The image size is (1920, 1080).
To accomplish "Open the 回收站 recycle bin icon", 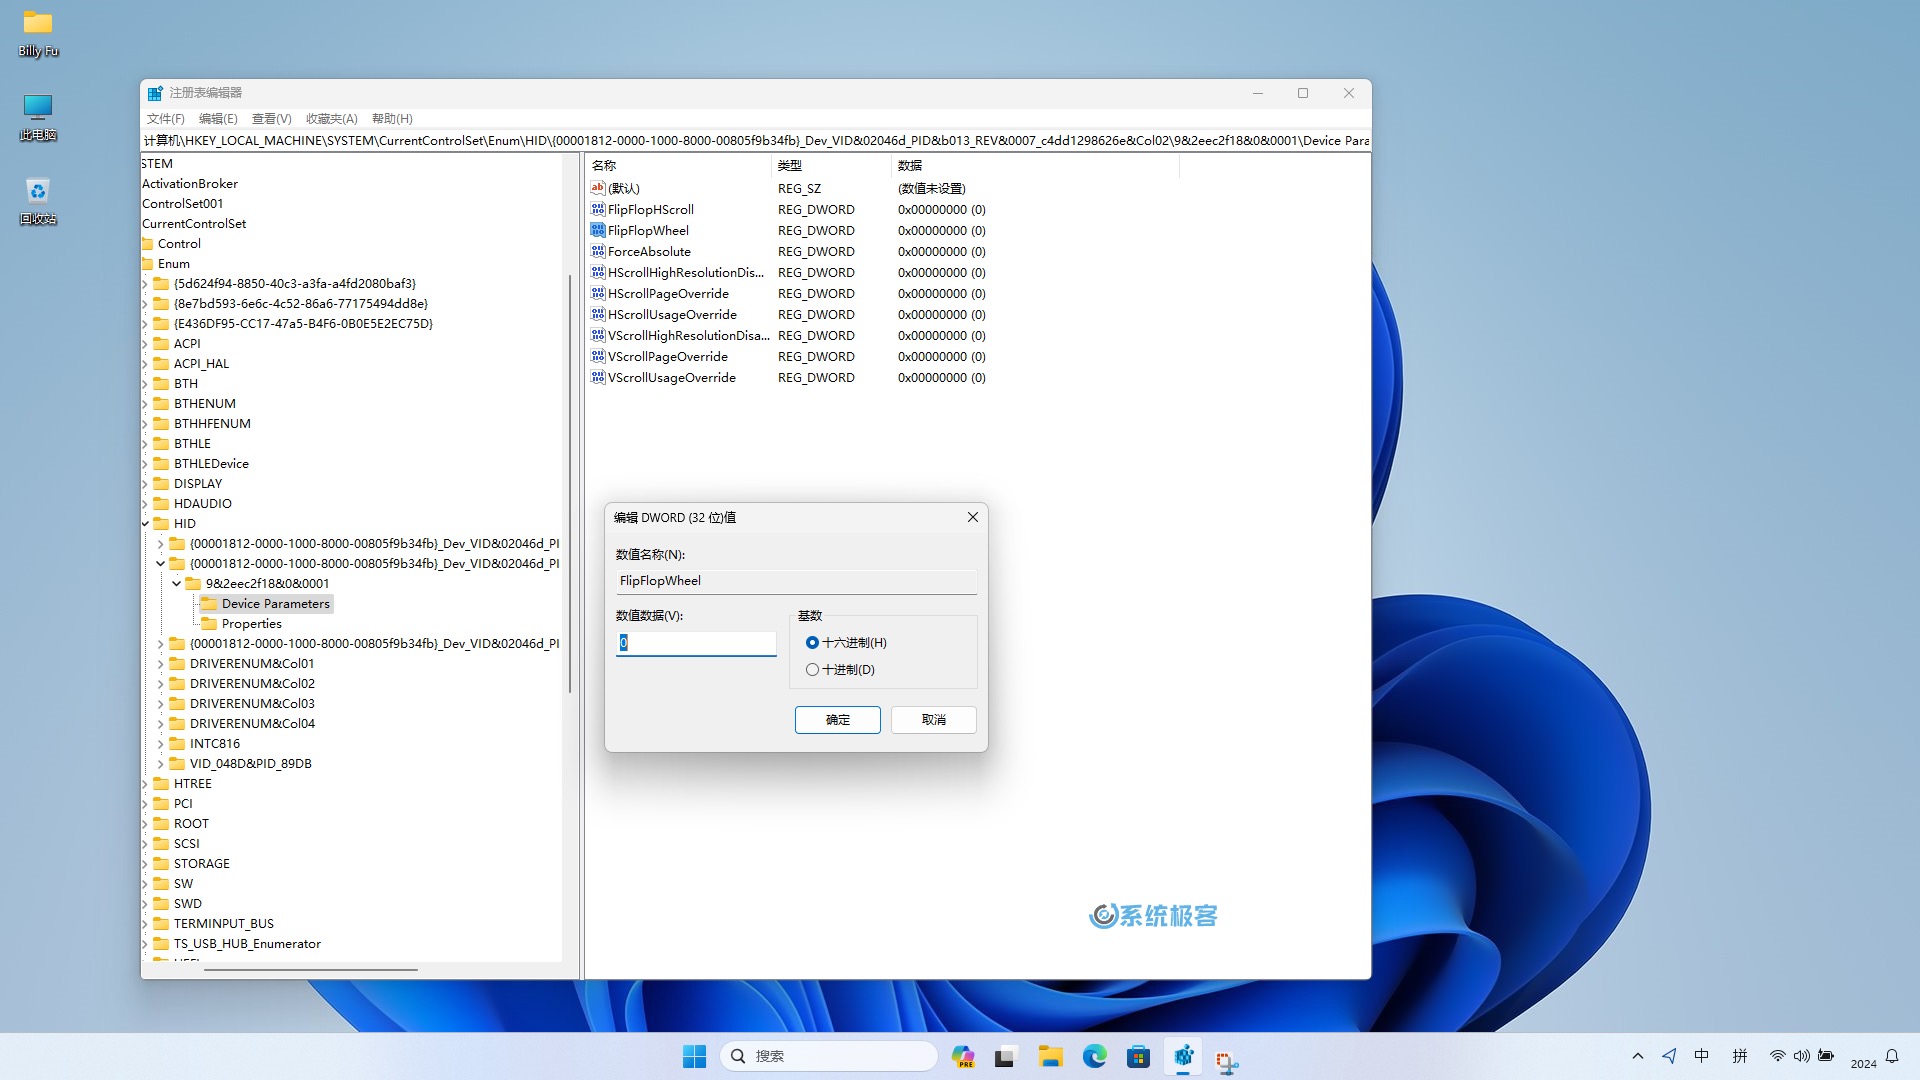I will tap(38, 201).
